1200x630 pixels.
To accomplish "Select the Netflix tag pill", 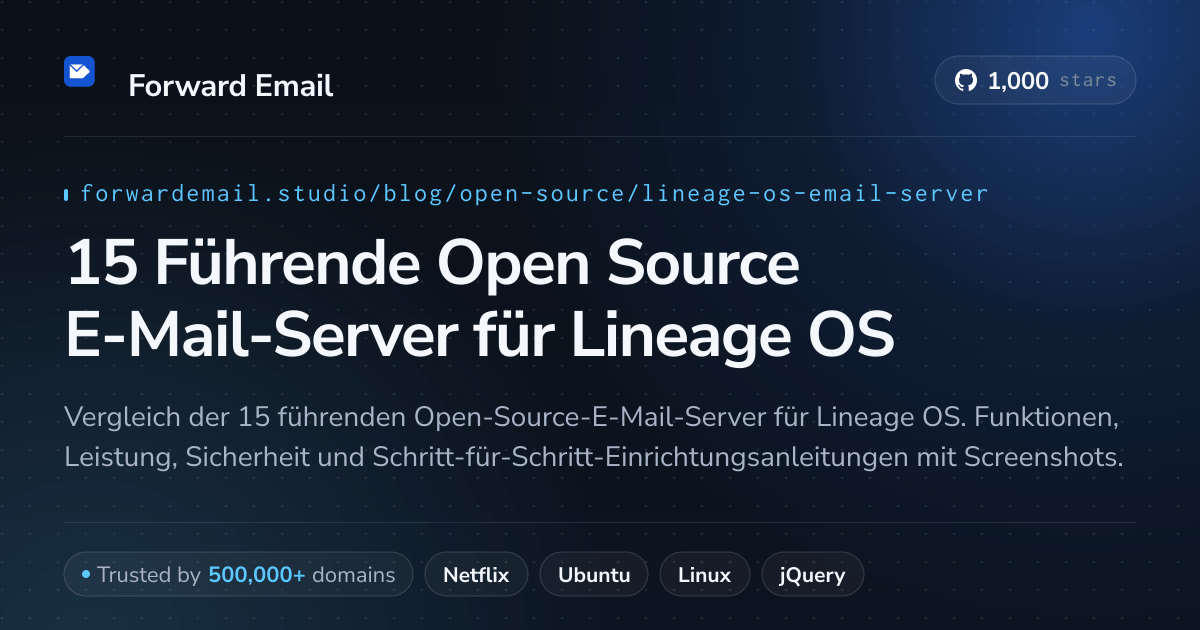I will (x=477, y=575).
